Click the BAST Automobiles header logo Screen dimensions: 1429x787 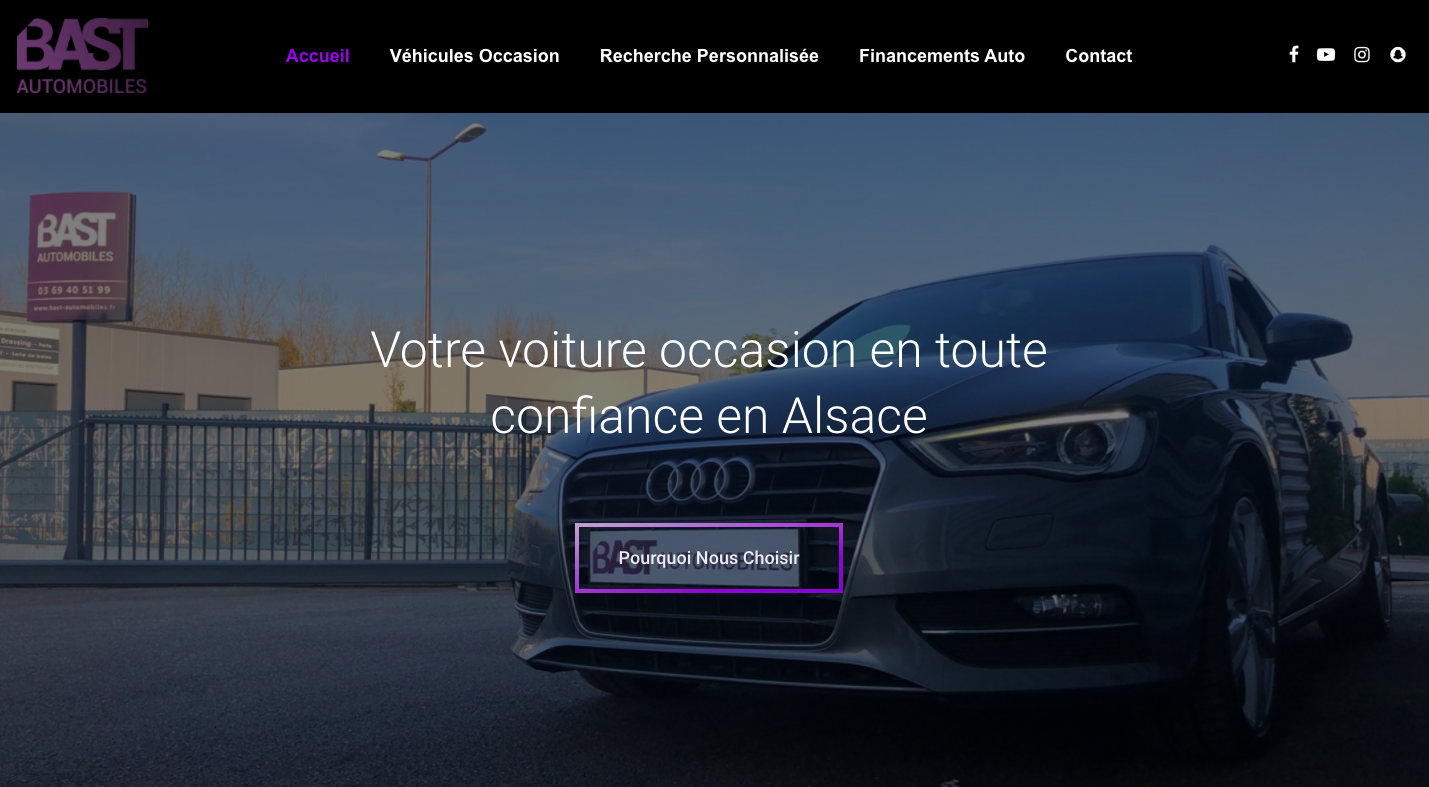tap(82, 56)
